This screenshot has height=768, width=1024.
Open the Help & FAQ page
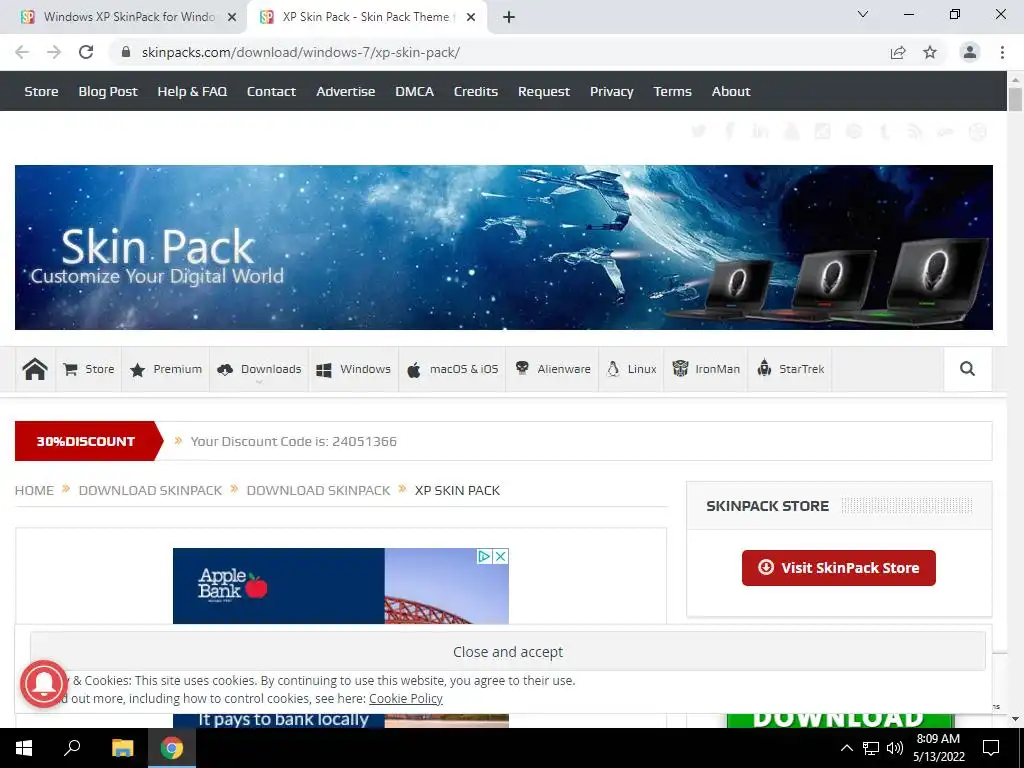click(192, 91)
